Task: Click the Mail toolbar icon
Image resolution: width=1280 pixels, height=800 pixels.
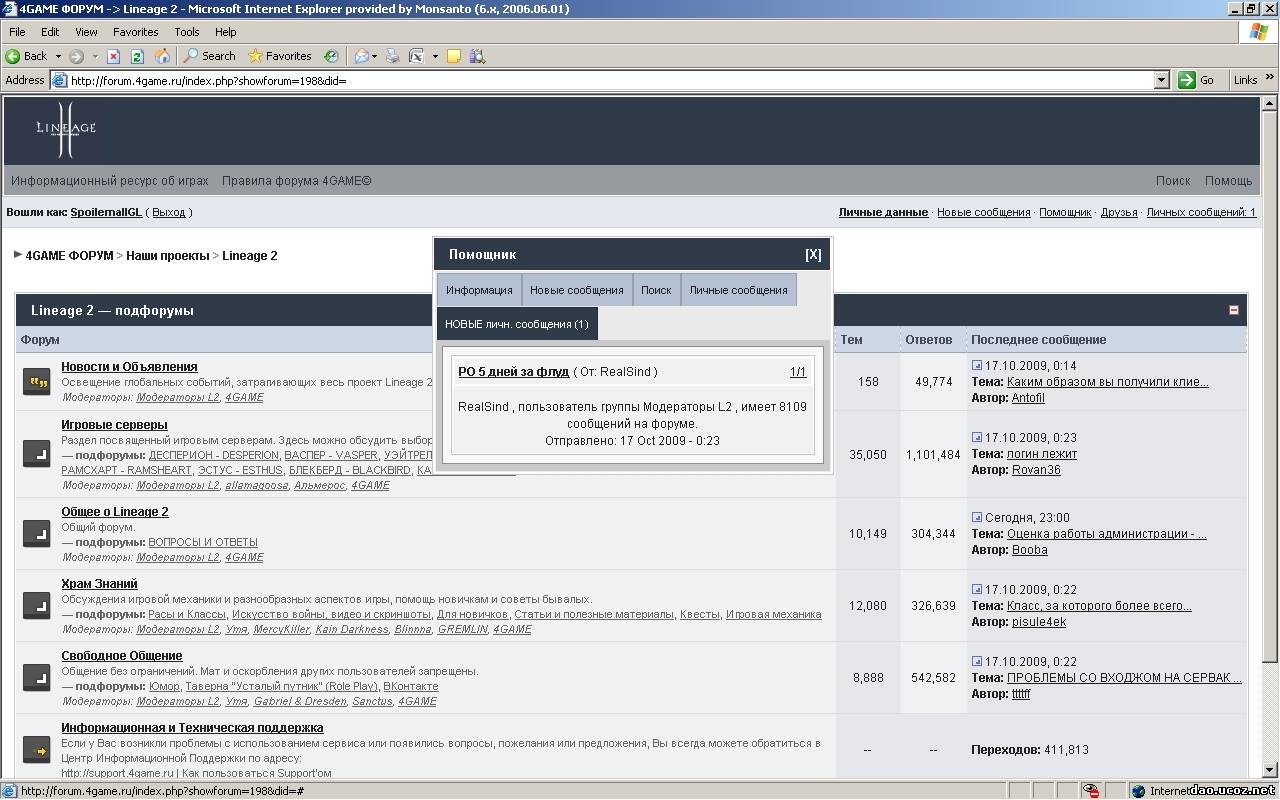Action: 361,56
